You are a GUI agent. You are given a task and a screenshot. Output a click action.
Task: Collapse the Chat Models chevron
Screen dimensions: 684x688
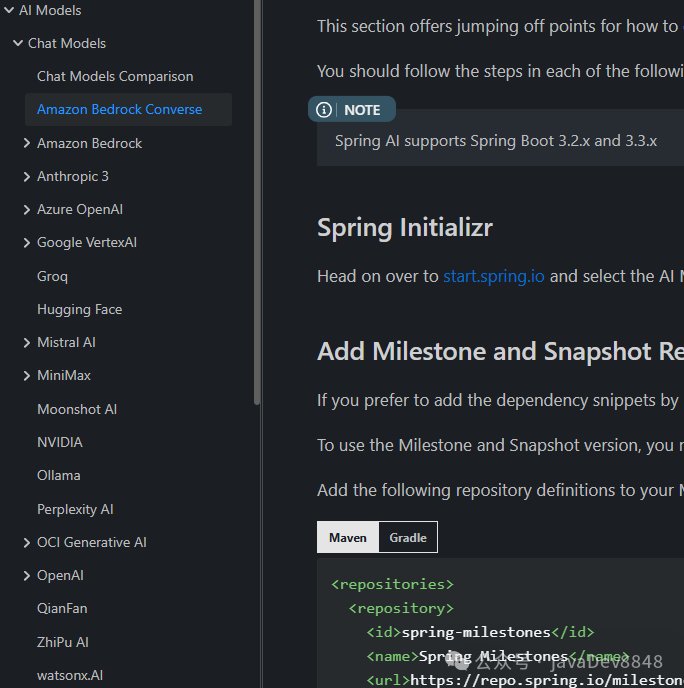pyautogui.click(x=18, y=43)
